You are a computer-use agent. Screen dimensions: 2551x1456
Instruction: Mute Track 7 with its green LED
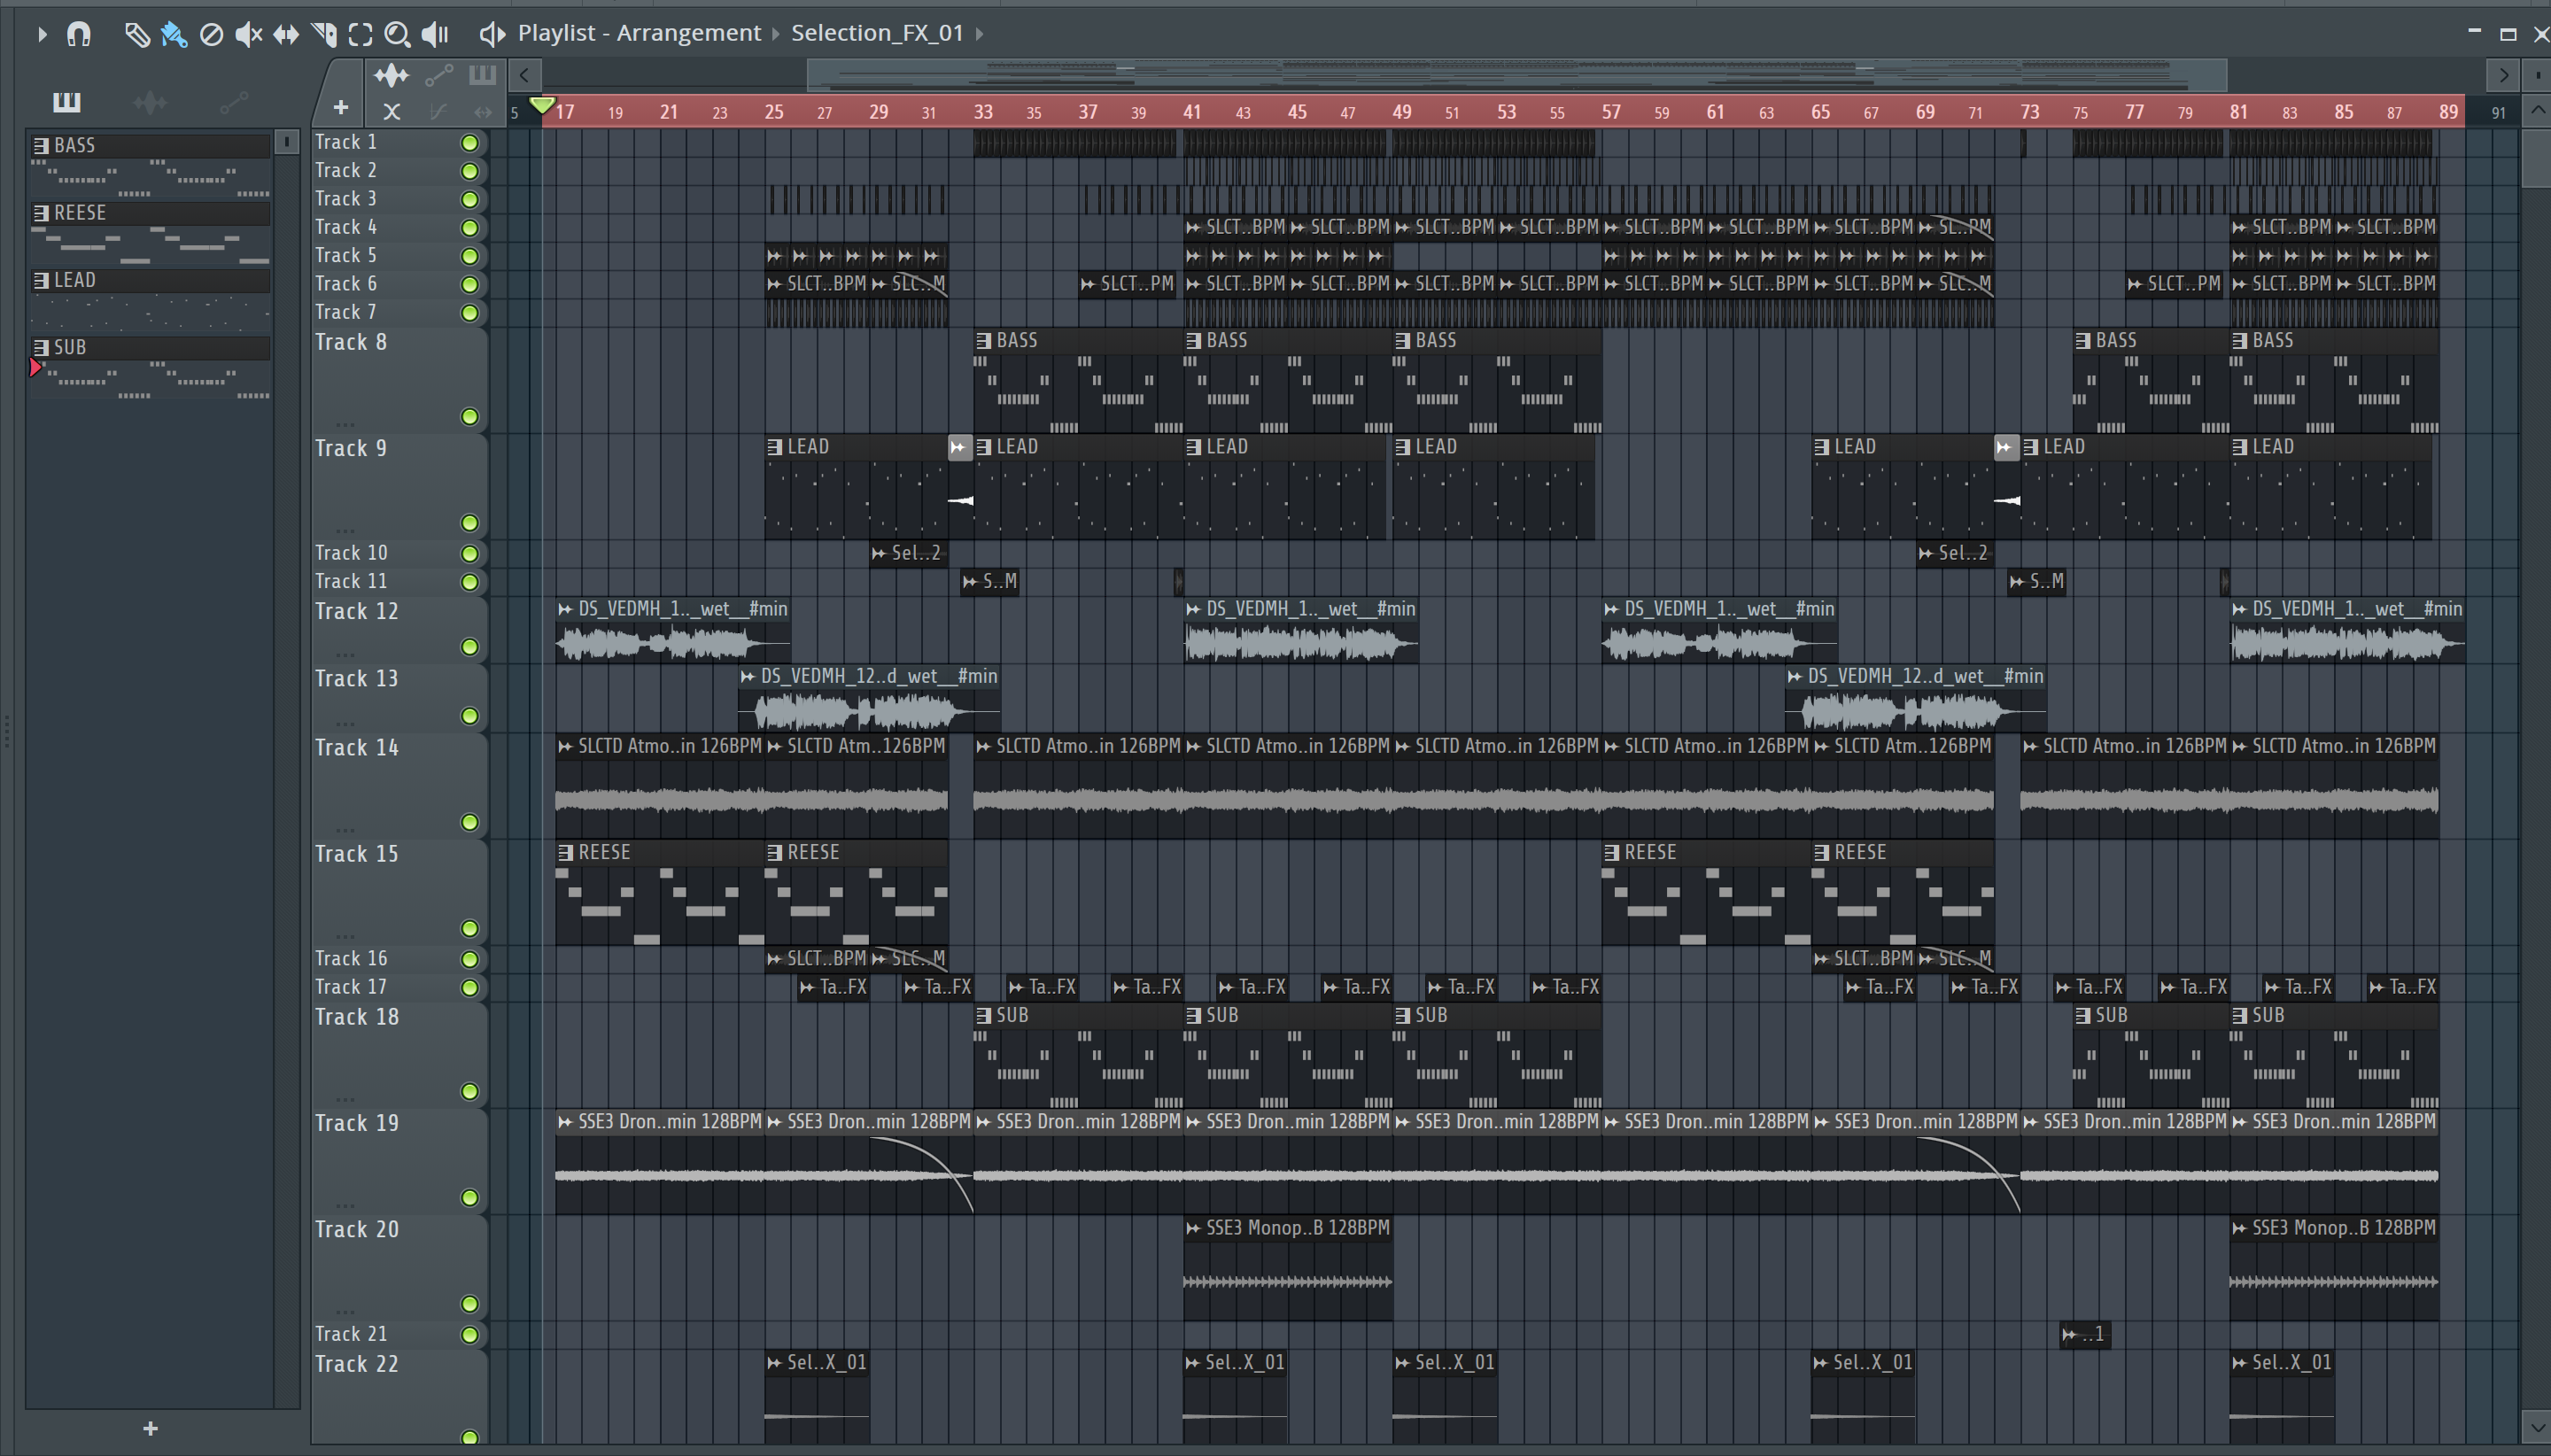(x=469, y=313)
